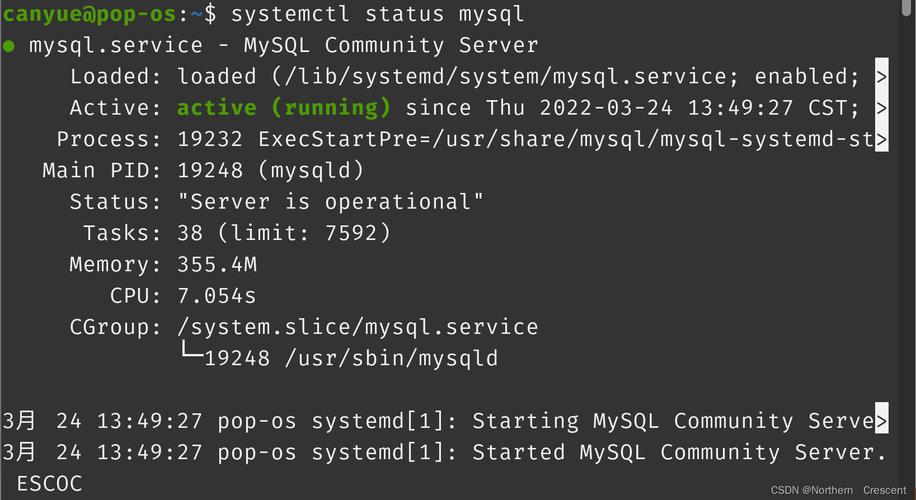Click the truncation arrow on the Process line

(x=881, y=140)
